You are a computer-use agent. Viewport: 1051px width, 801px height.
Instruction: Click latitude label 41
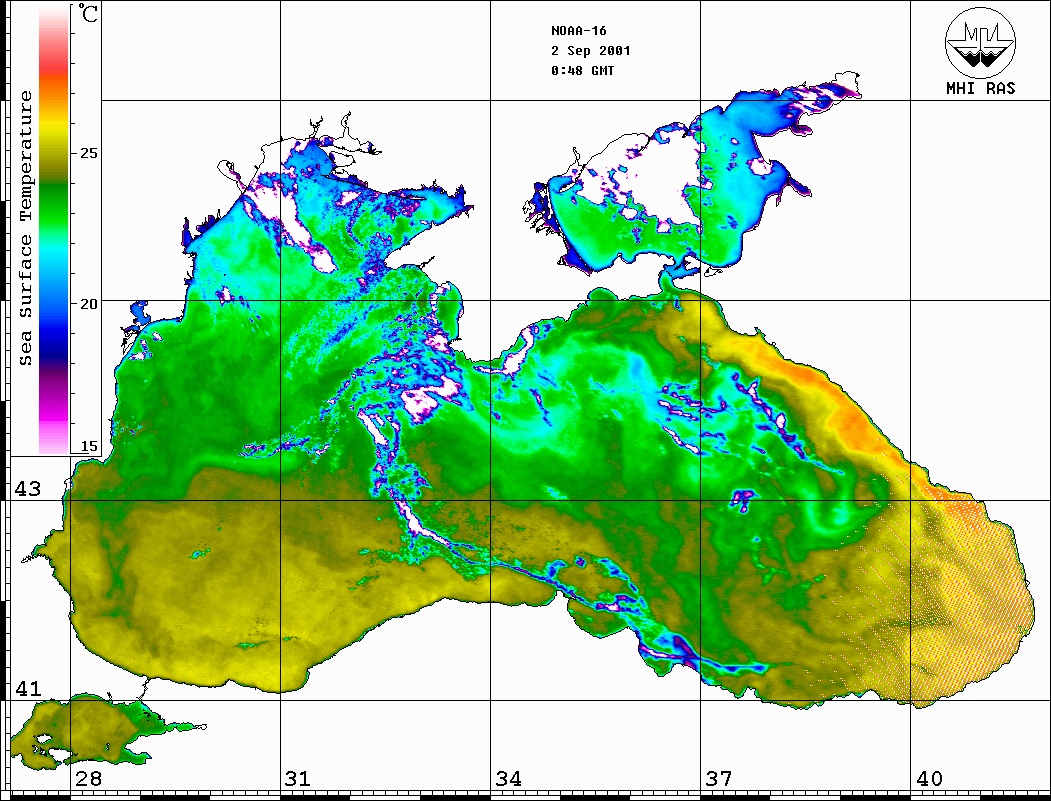coord(27,689)
